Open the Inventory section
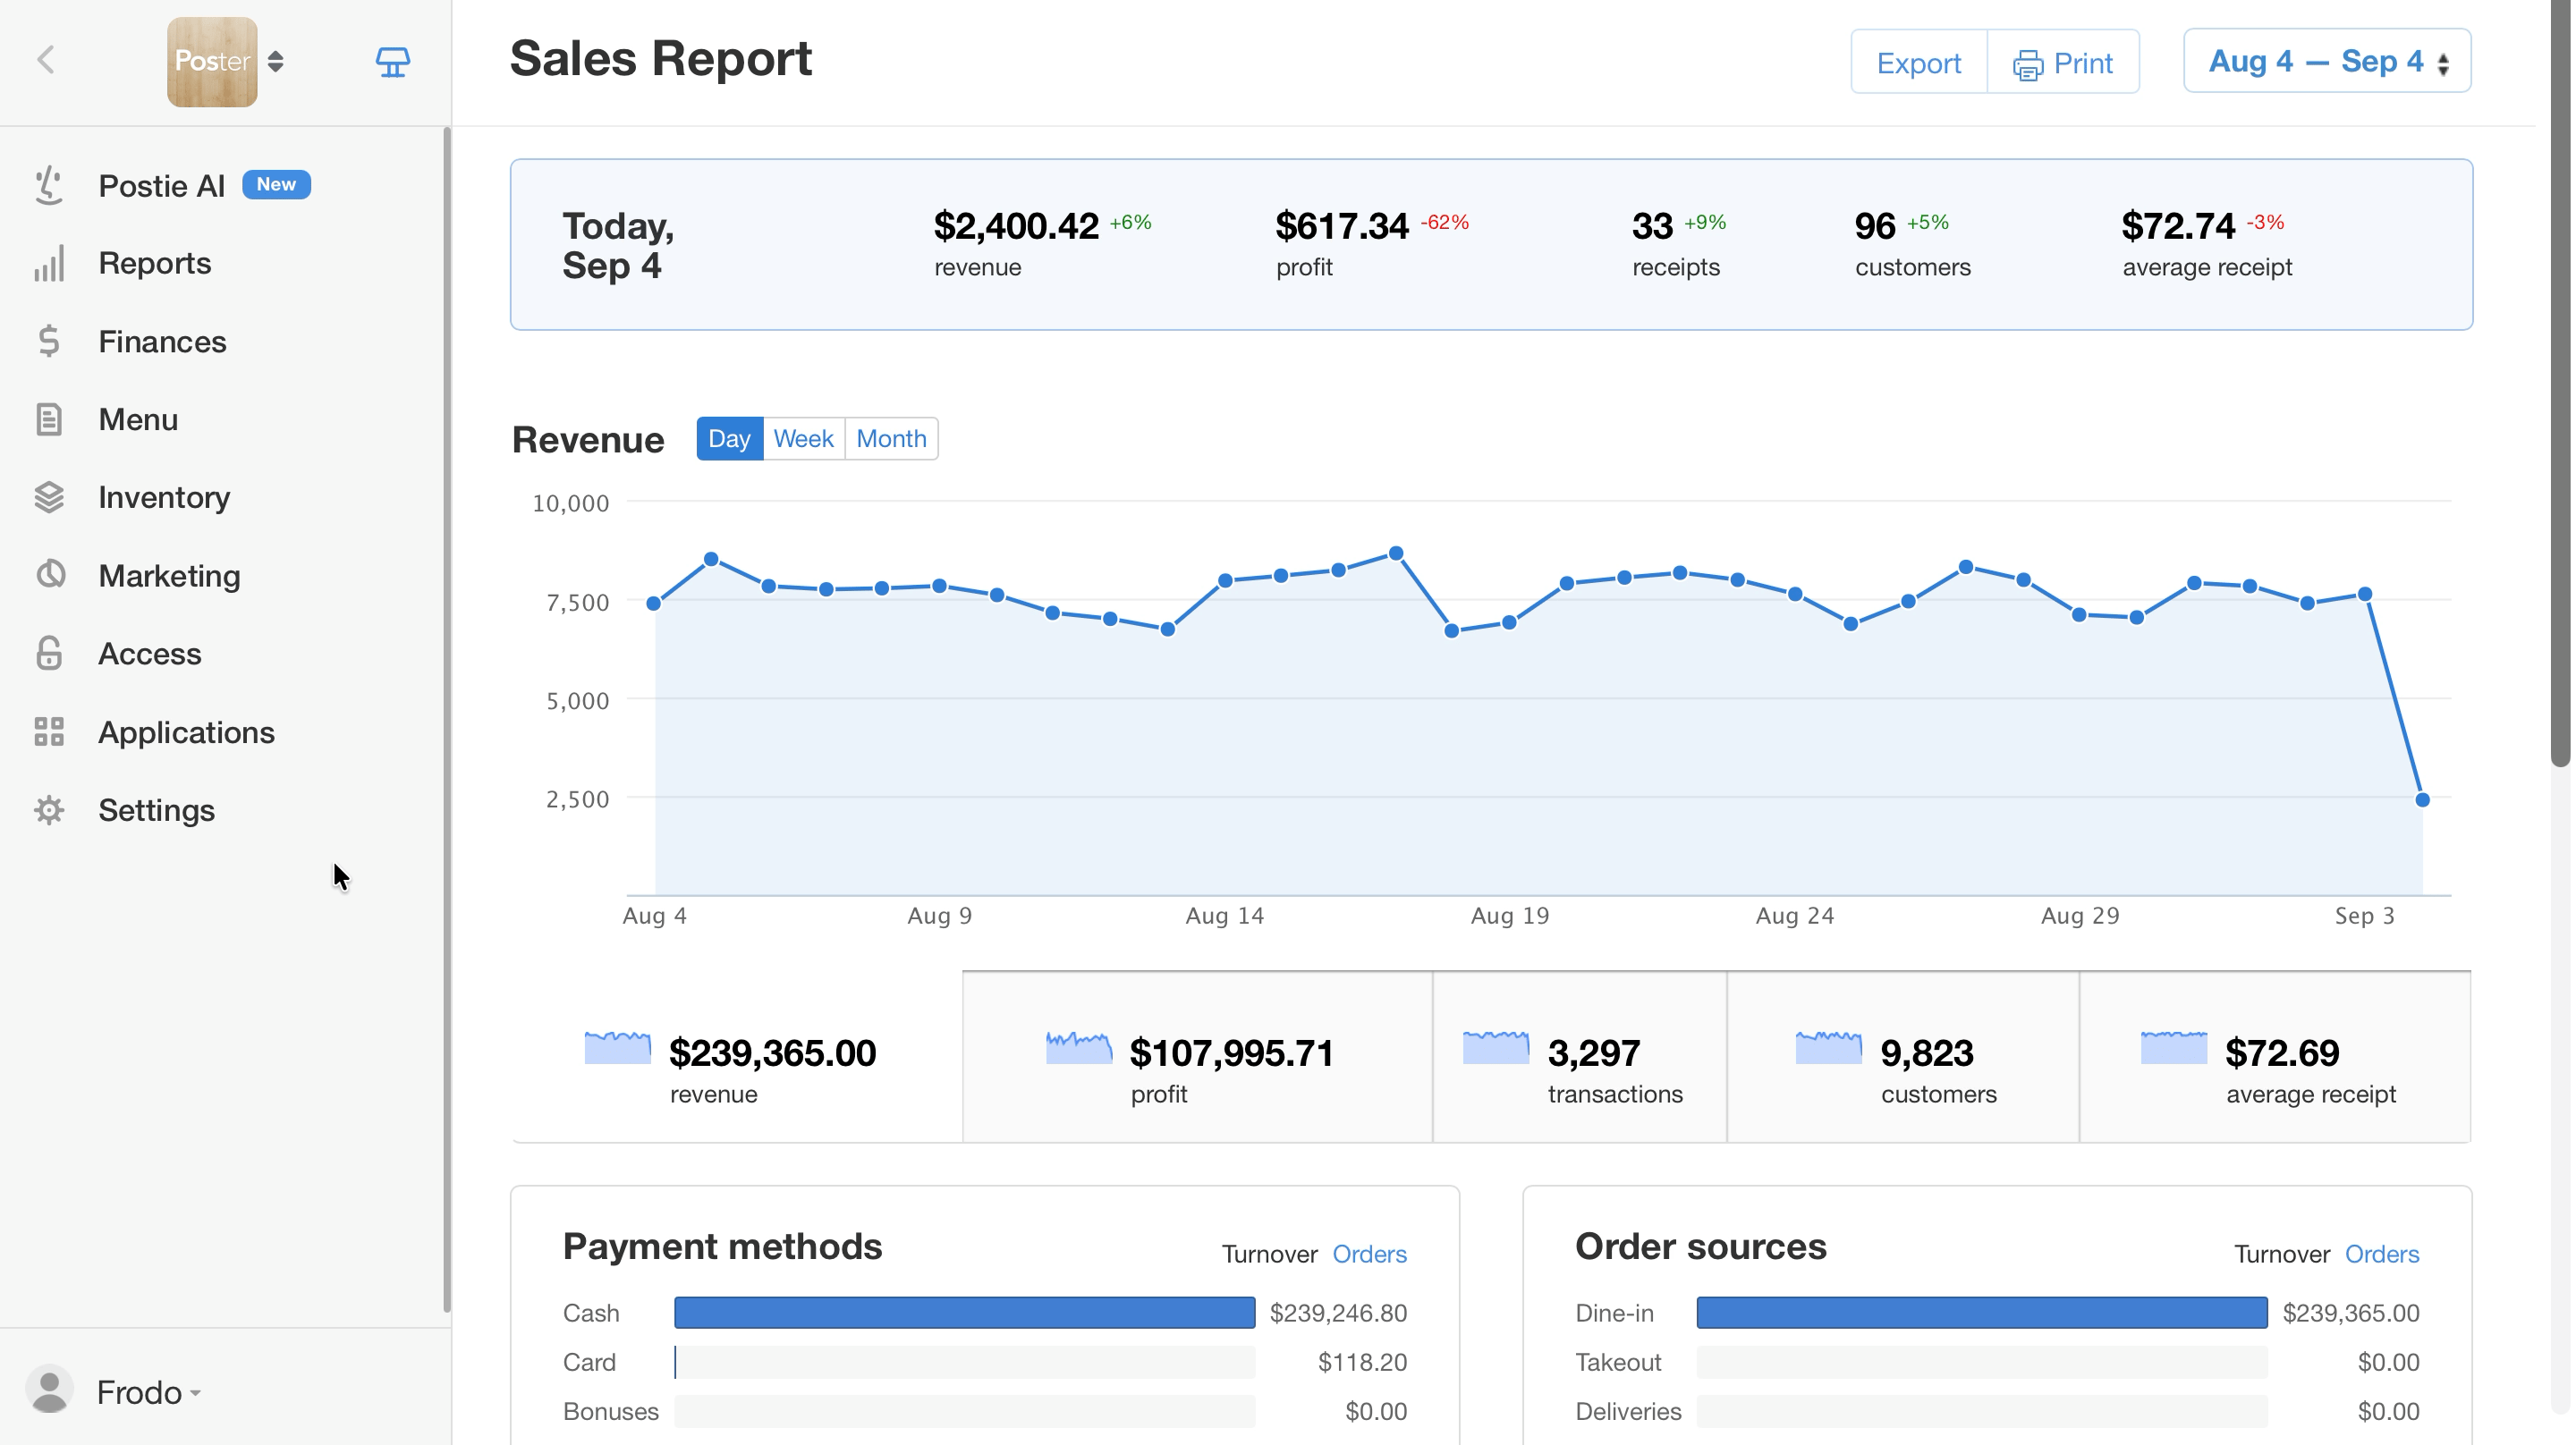The image size is (2576, 1445). click(164, 497)
